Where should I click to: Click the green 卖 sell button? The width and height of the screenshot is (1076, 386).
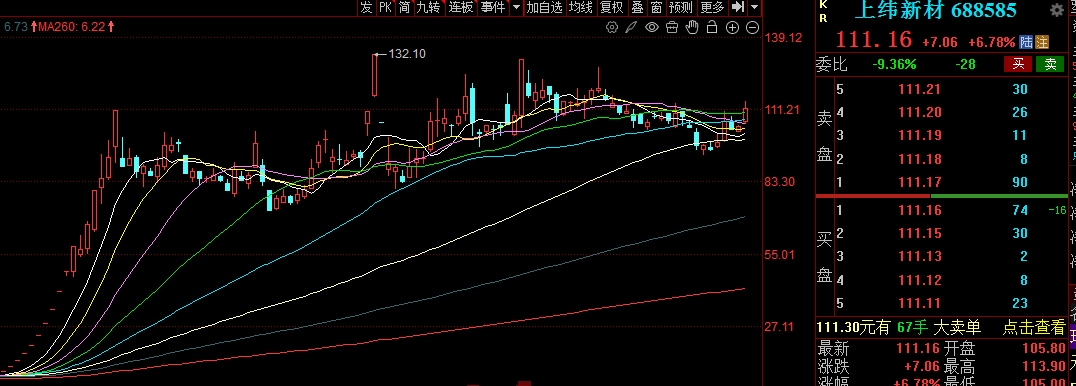1051,65
